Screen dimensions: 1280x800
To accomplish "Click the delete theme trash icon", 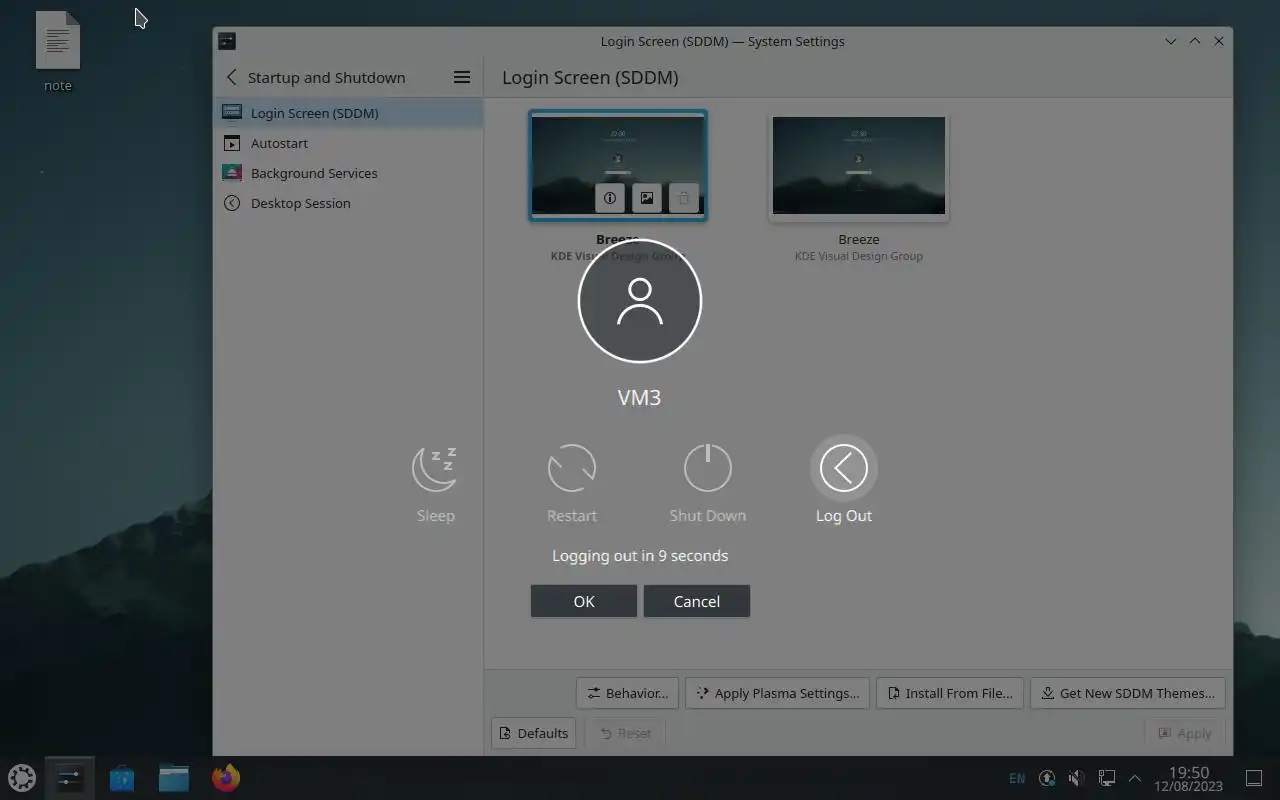I will point(684,198).
